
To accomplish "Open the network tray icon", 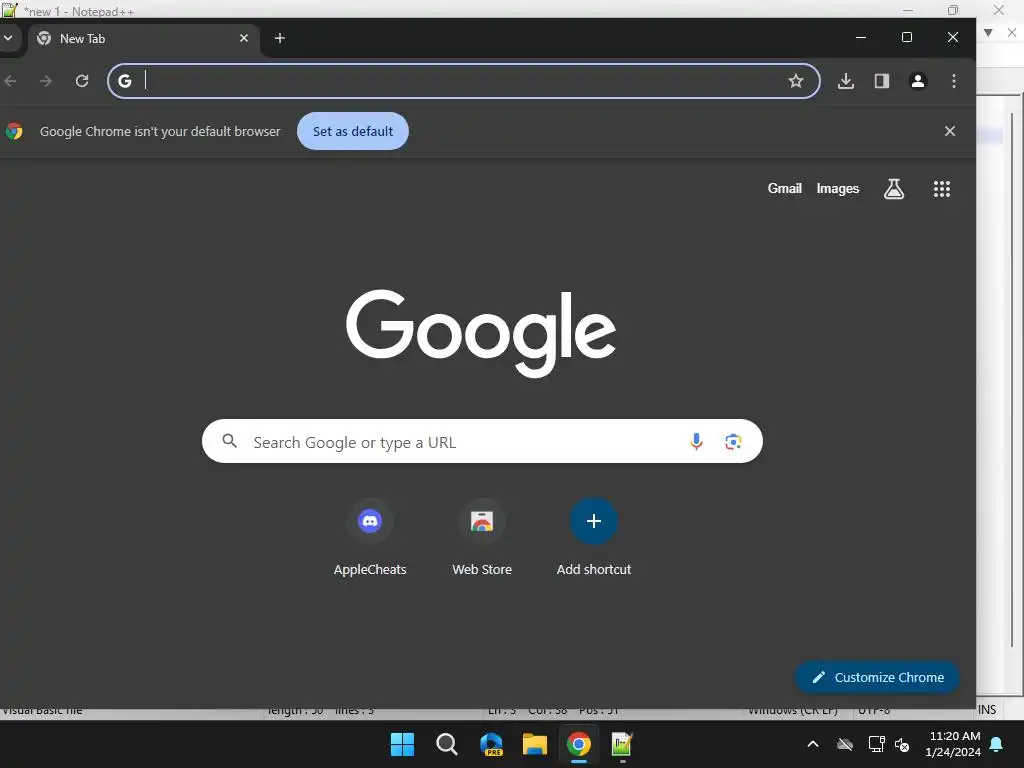I will click(876, 744).
